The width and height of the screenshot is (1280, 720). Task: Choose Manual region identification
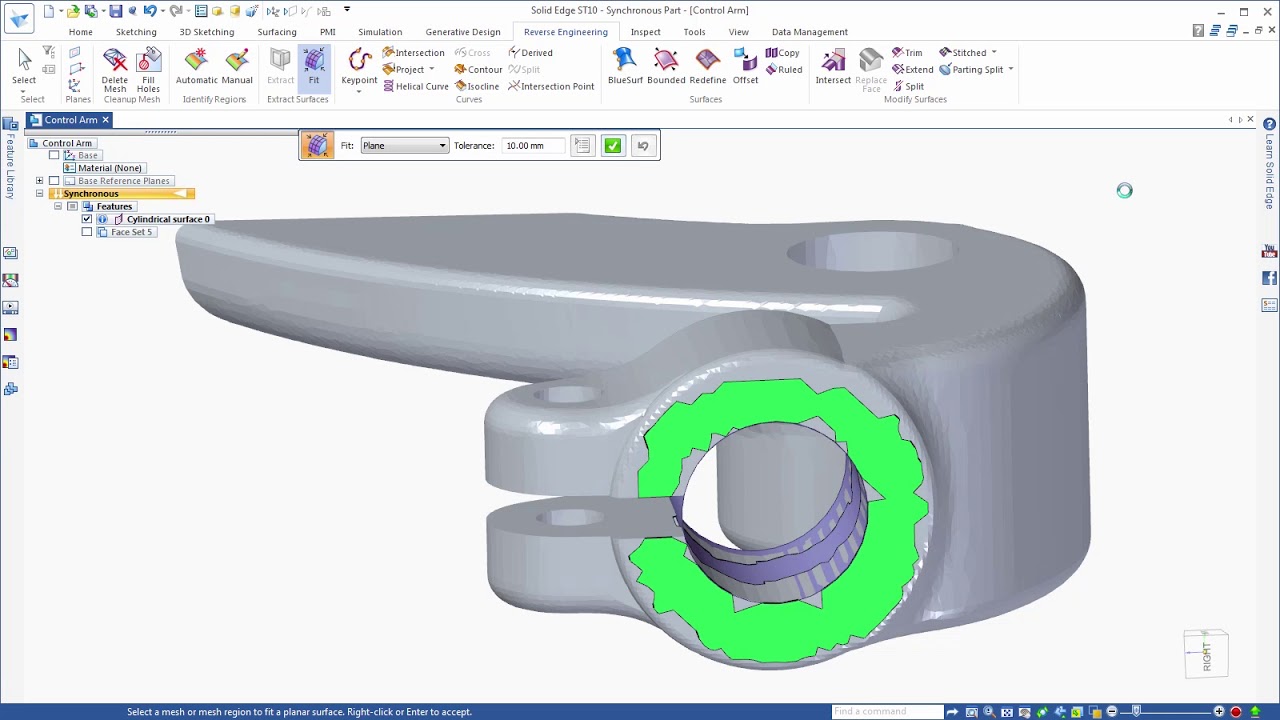coord(237,67)
